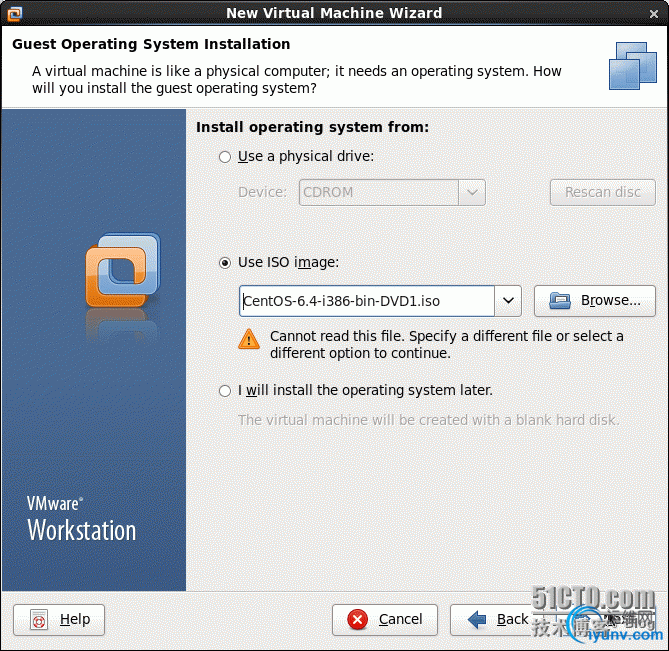Open Help for the wizard
Viewport: 669px width, 651px height.
click(59, 619)
